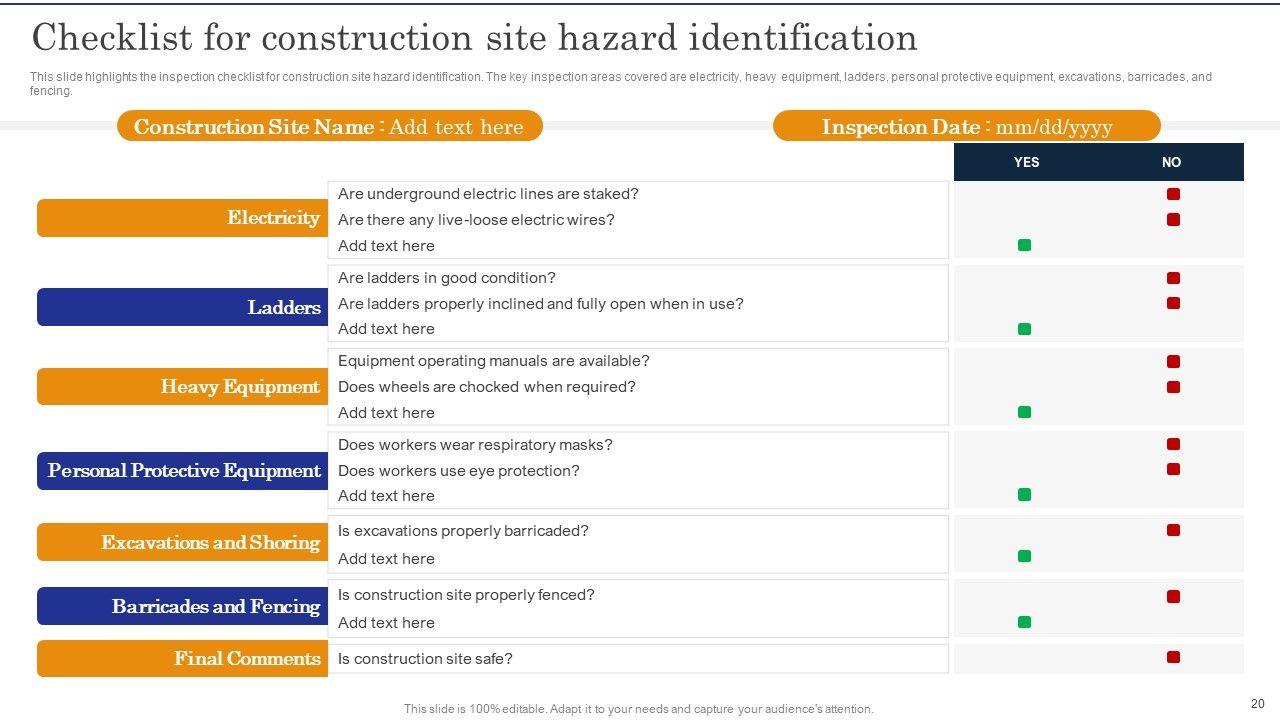Click the slide title text
Screen dimensions: 1280x720
(474, 38)
